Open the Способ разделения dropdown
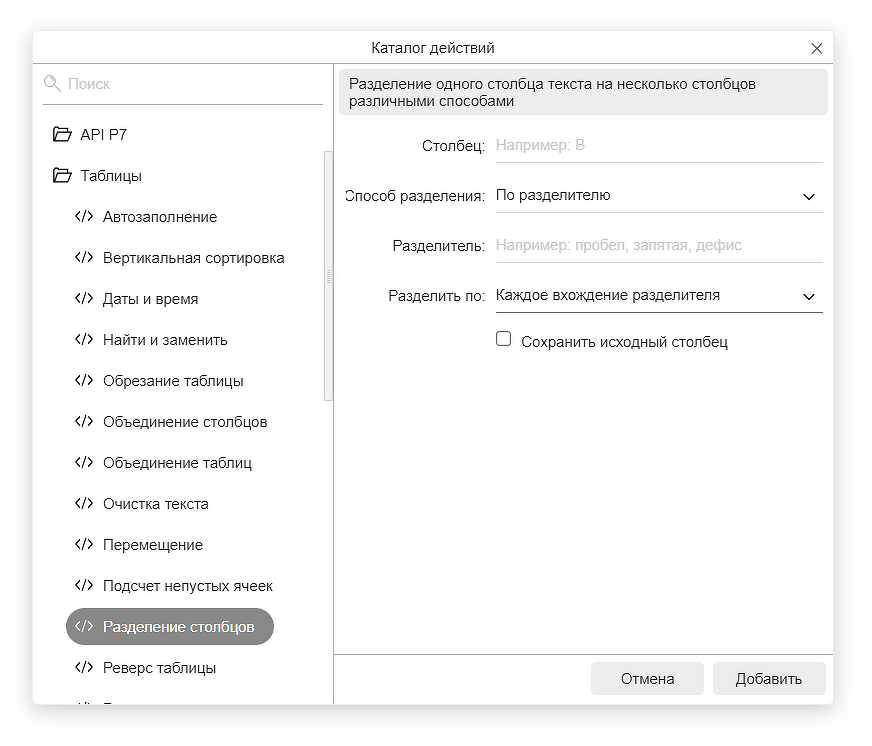 [x=658, y=196]
